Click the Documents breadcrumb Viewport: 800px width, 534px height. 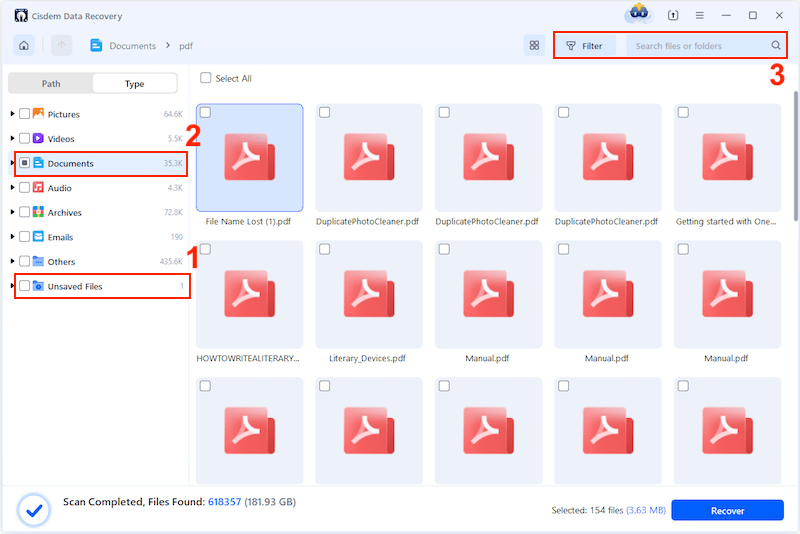click(x=133, y=46)
